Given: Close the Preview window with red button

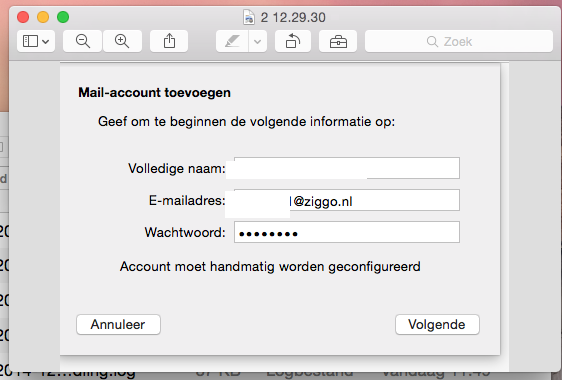Looking at the screenshot, I should point(23,17).
